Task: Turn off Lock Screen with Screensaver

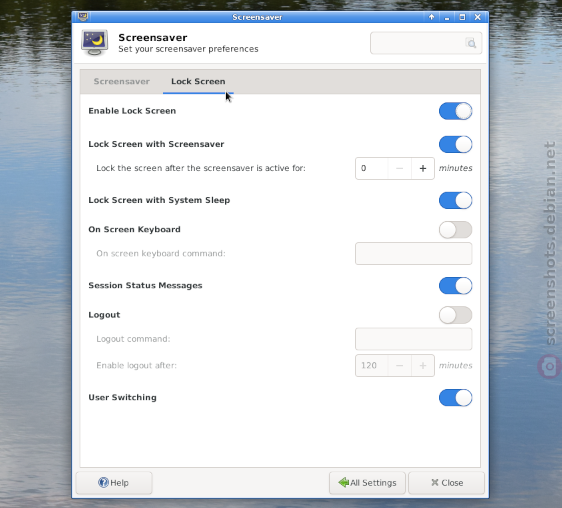Action: (x=456, y=144)
